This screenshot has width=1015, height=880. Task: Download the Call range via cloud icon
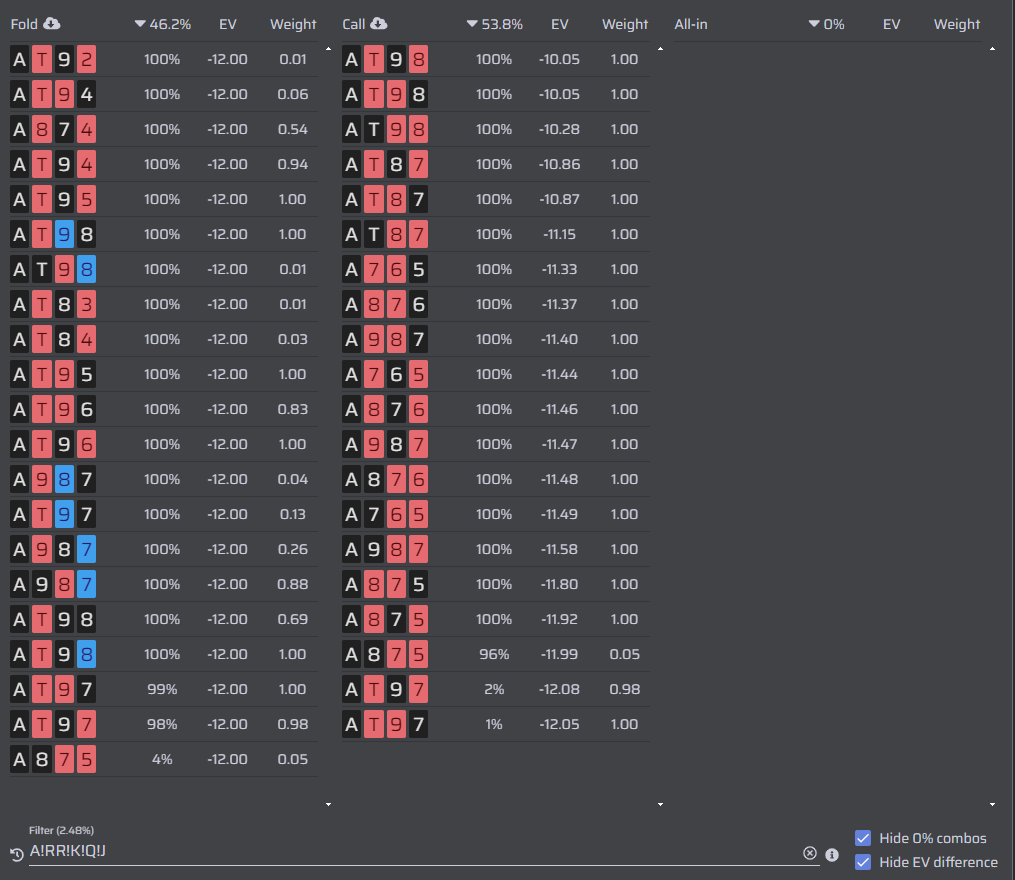click(x=379, y=24)
